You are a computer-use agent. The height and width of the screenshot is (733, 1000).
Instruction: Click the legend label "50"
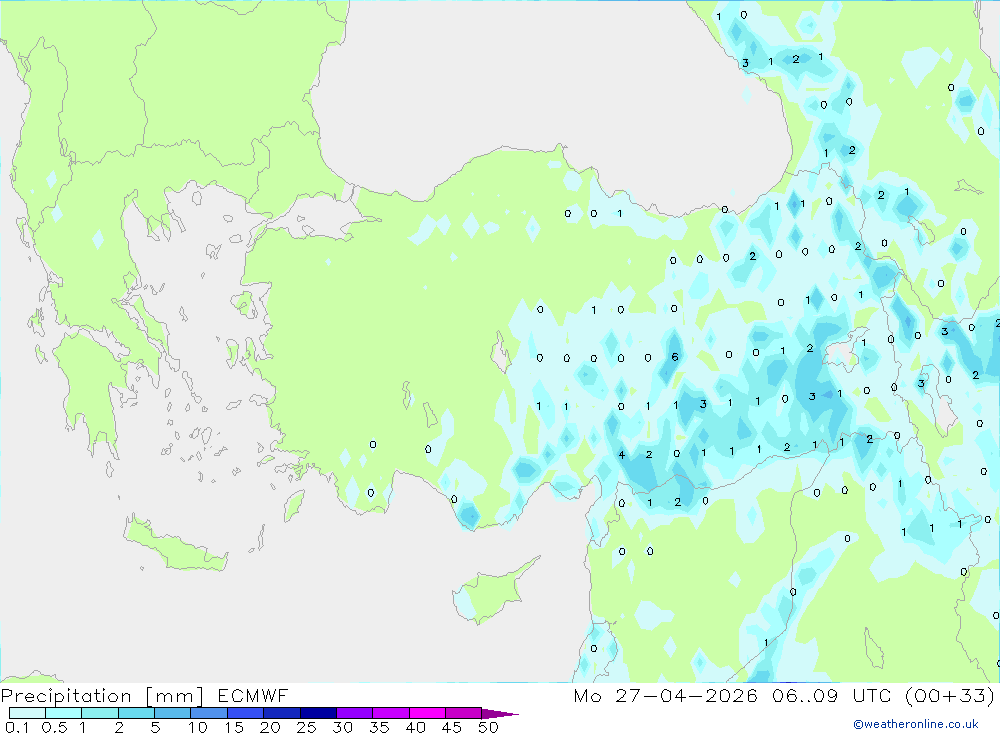pyautogui.click(x=488, y=727)
